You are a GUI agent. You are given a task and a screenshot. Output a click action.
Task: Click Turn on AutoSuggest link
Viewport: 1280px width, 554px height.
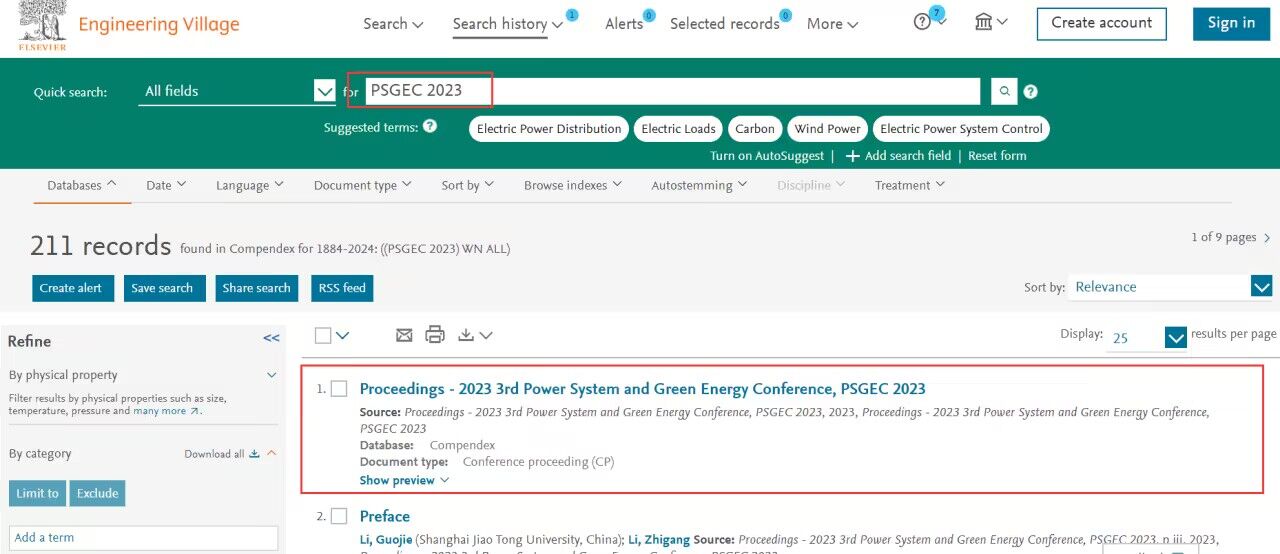tap(767, 156)
